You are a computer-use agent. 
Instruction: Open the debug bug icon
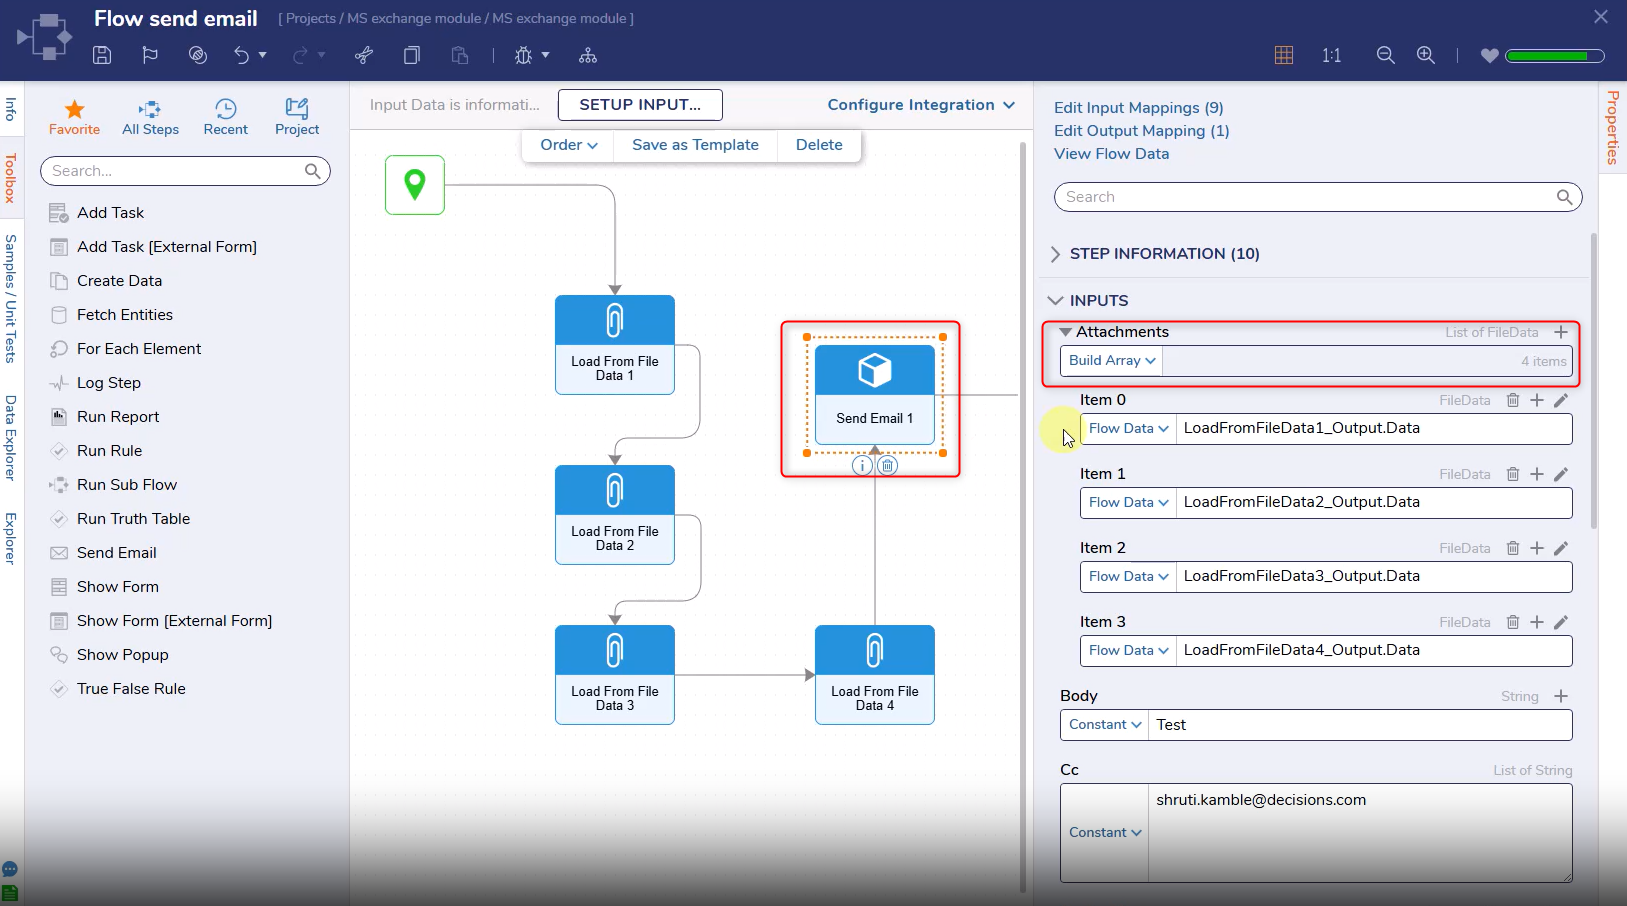coord(523,55)
